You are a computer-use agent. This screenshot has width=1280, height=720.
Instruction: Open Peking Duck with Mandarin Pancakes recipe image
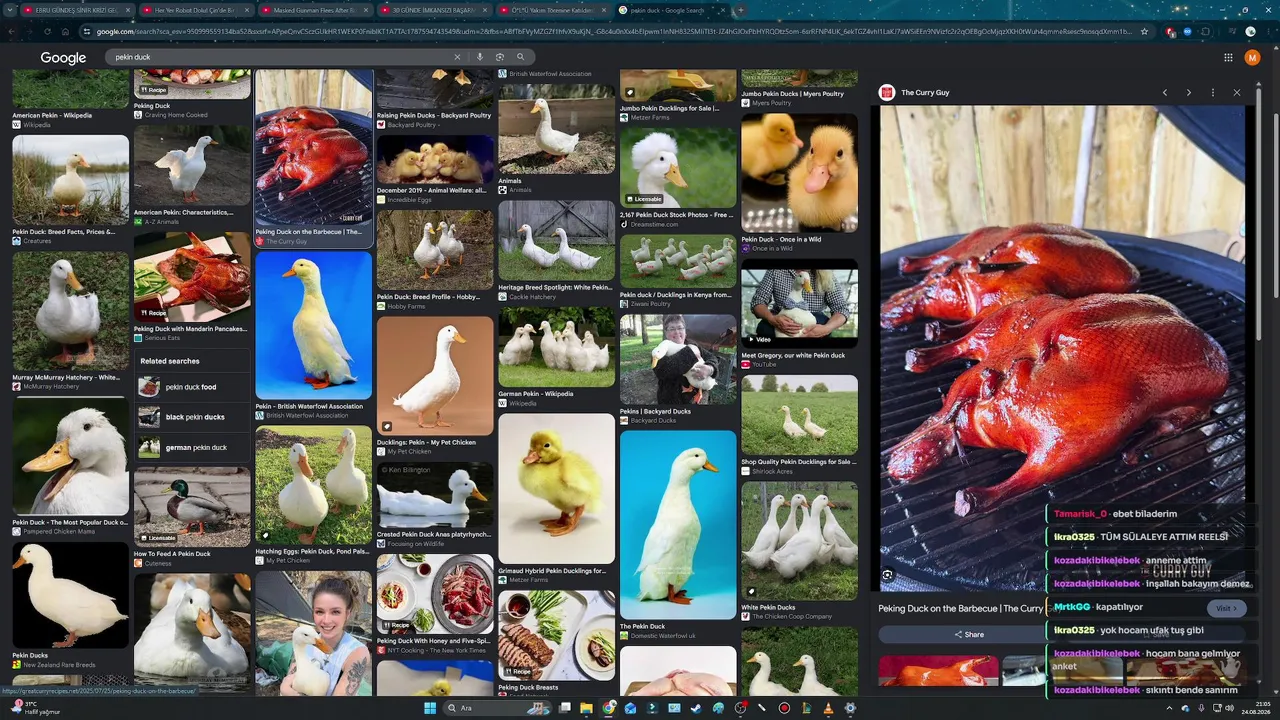[x=192, y=277]
